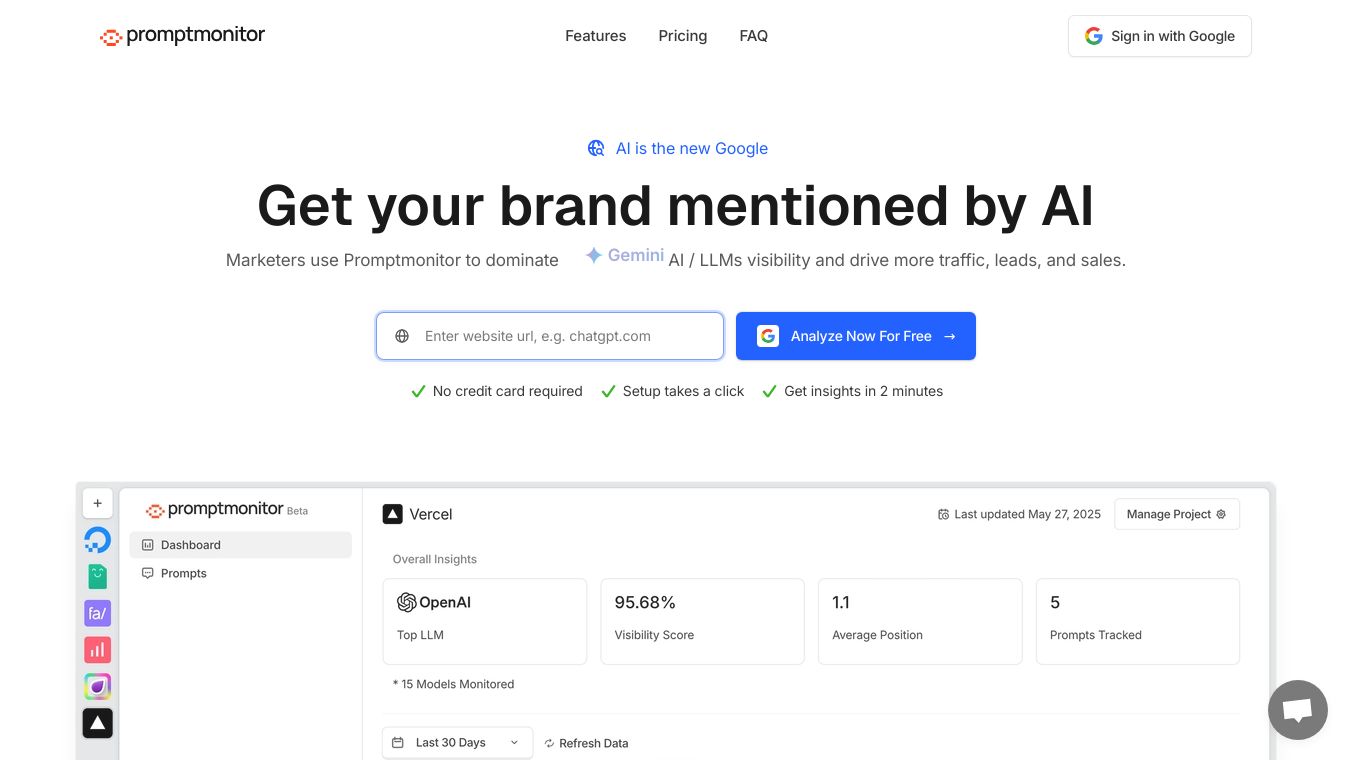This screenshot has height=760, width=1352.
Task: Click Sign in with Google button
Action: tap(1159, 36)
